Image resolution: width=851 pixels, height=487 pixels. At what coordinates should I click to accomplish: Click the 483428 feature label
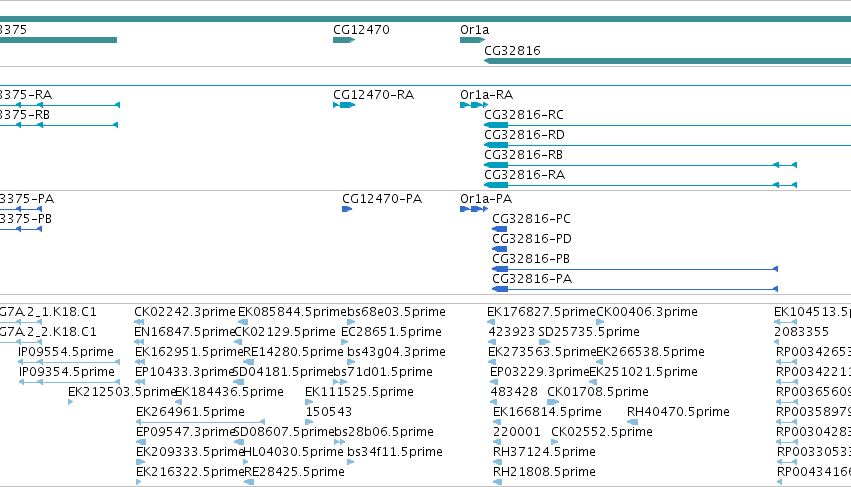514,393
